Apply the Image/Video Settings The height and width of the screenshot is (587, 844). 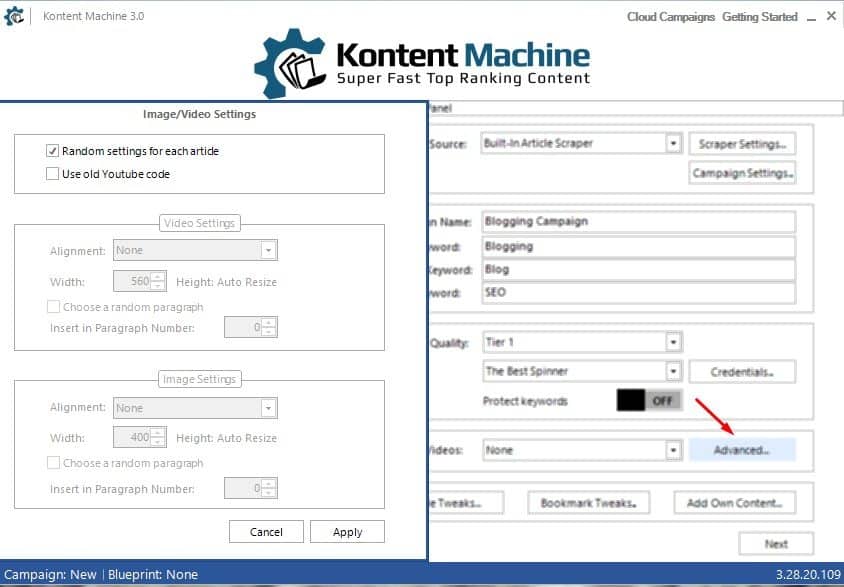pyautogui.click(x=347, y=532)
